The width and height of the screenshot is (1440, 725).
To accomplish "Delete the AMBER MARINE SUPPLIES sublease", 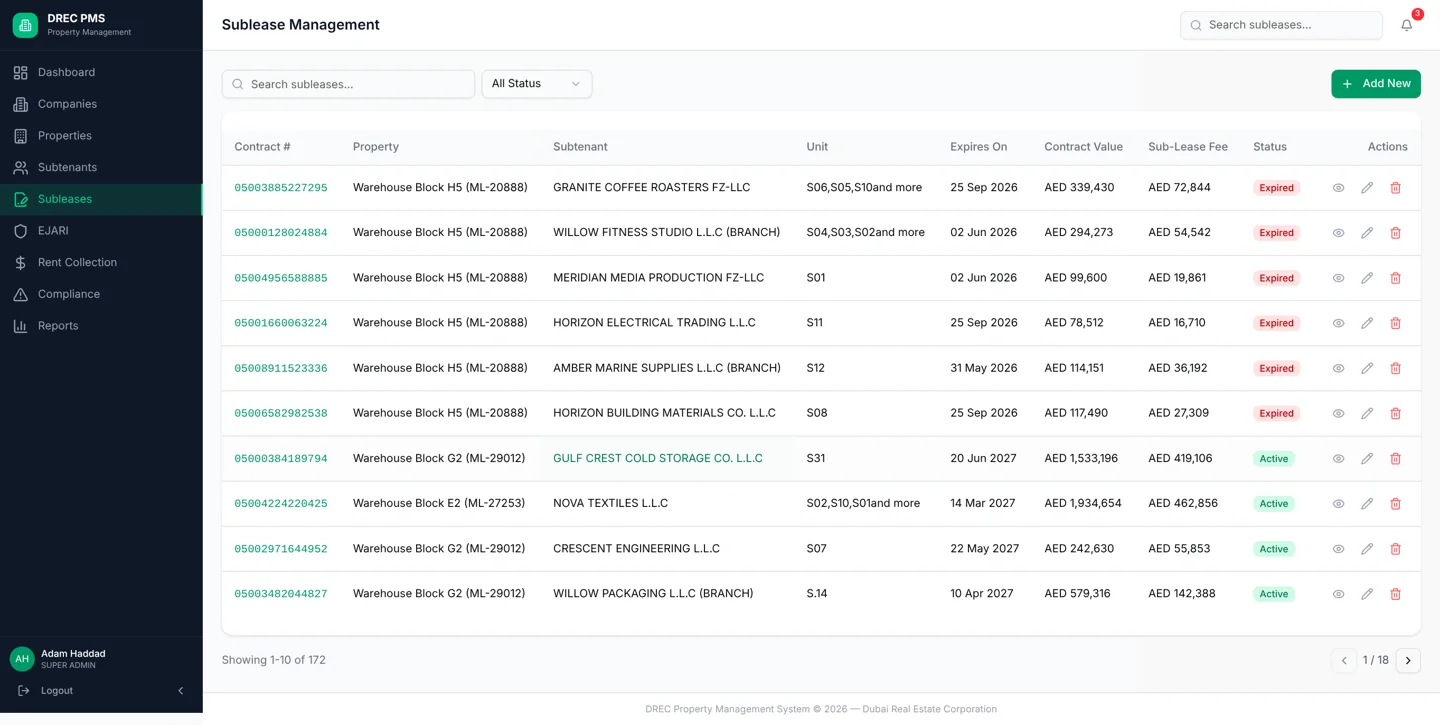I will (x=1395, y=368).
